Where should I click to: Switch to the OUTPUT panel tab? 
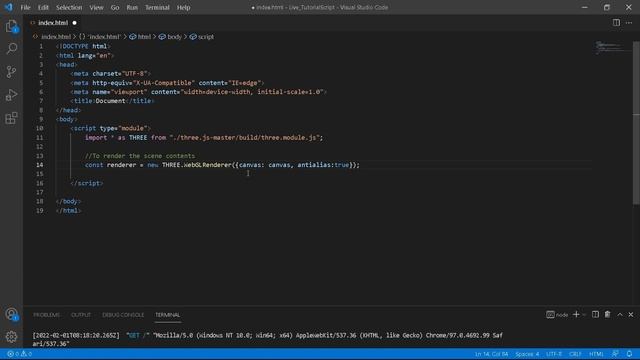click(81, 315)
